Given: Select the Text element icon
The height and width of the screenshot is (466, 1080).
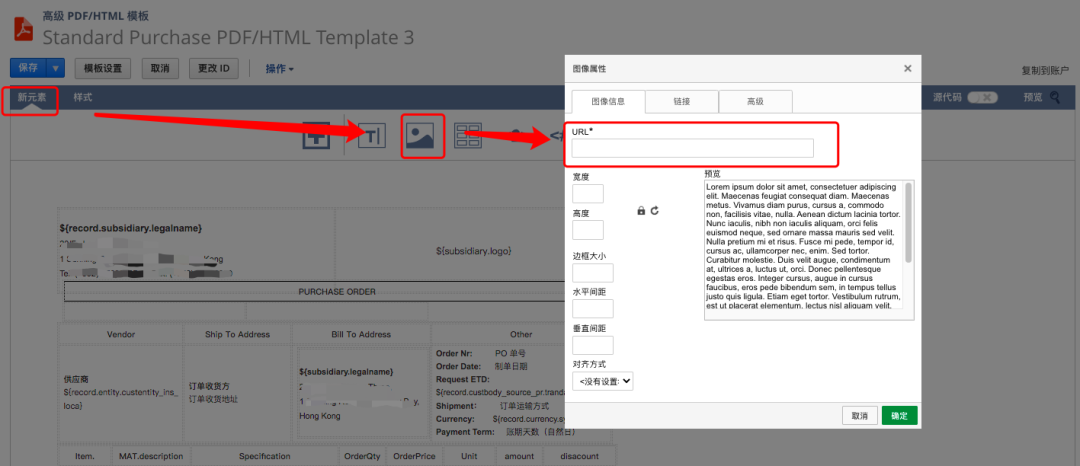Looking at the screenshot, I should pyautogui.click(x=373, y=136).
